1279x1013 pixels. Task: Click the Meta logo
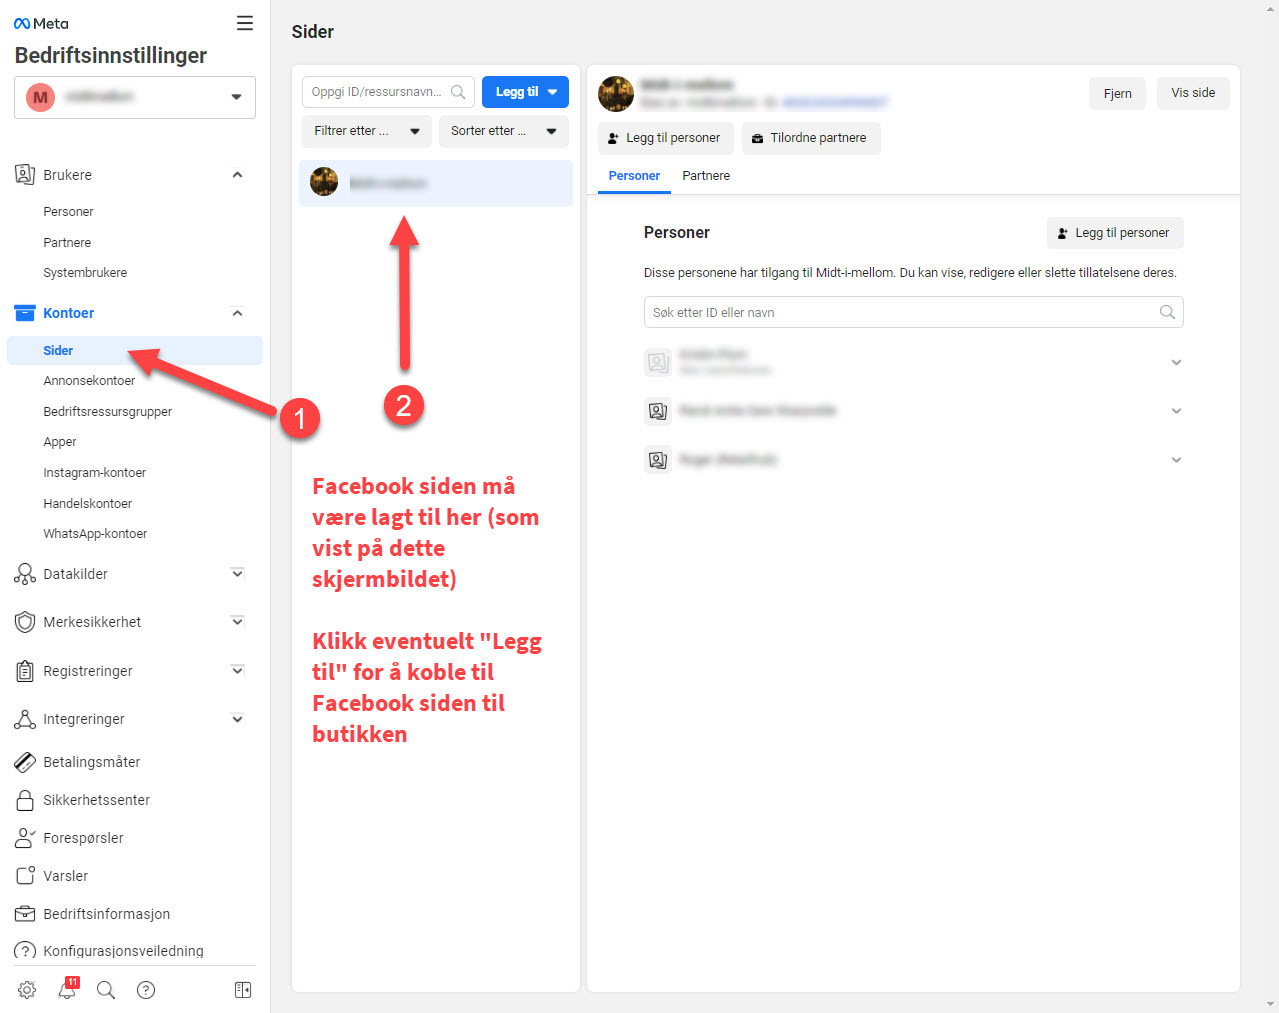coord(41,23)
